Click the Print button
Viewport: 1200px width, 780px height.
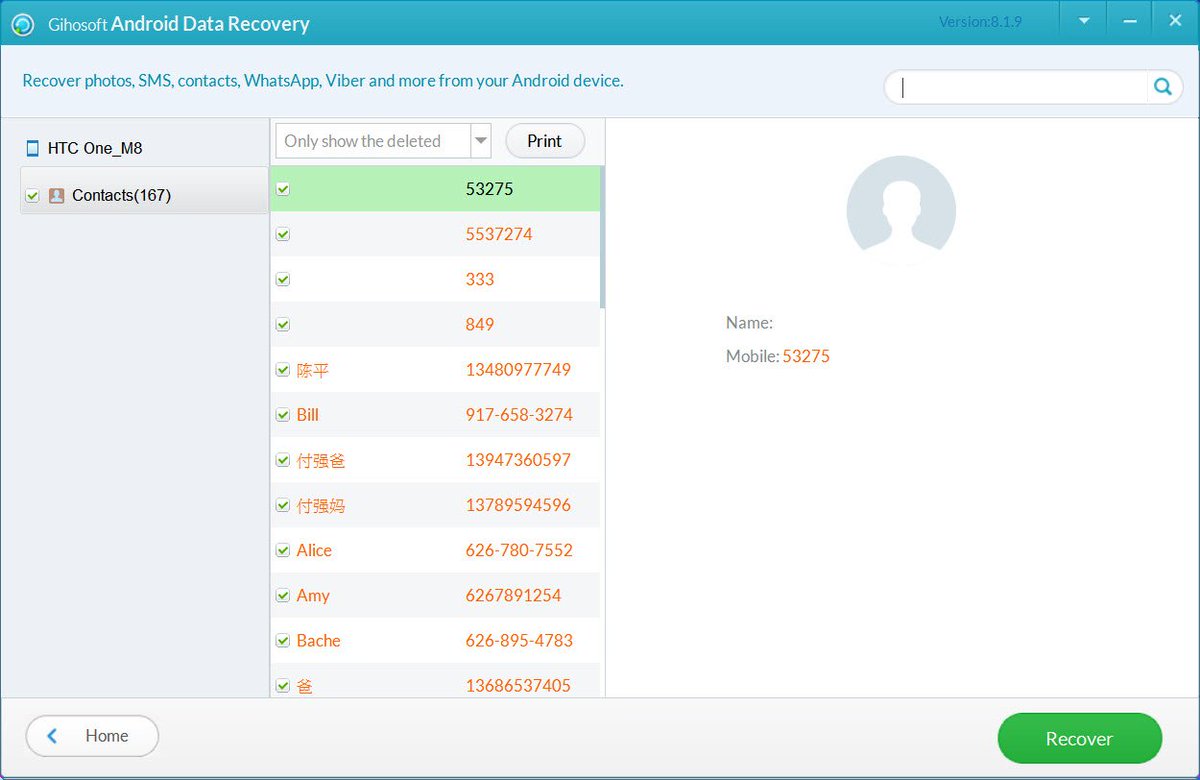(544, 141)
